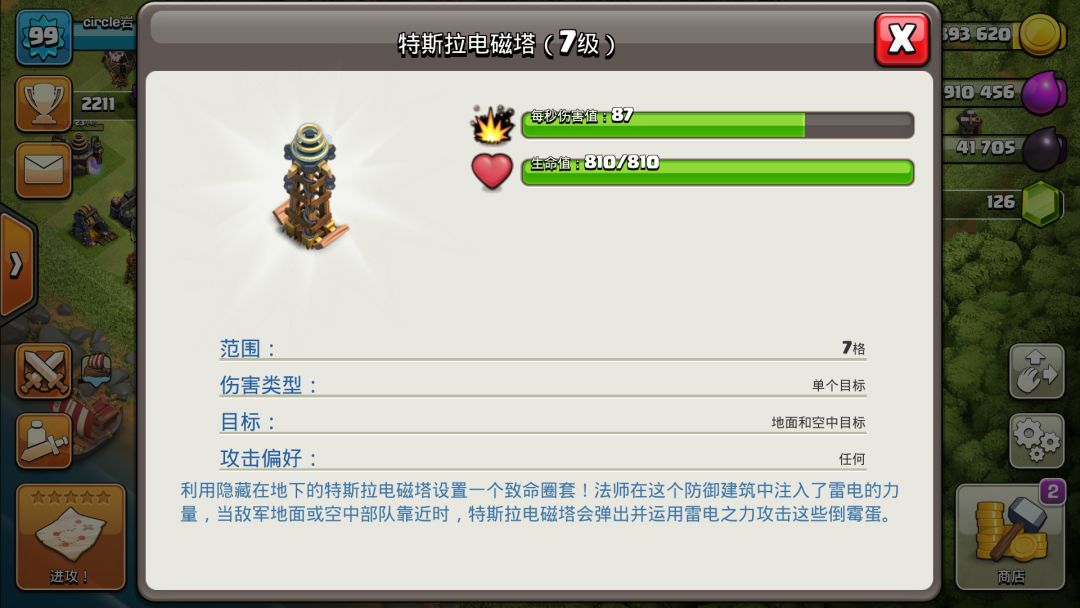Image resolution: width=1080 pixels, height=608 pixels.
Task: Open the trophy ranking icon
Action: click(x=43, y=104)
